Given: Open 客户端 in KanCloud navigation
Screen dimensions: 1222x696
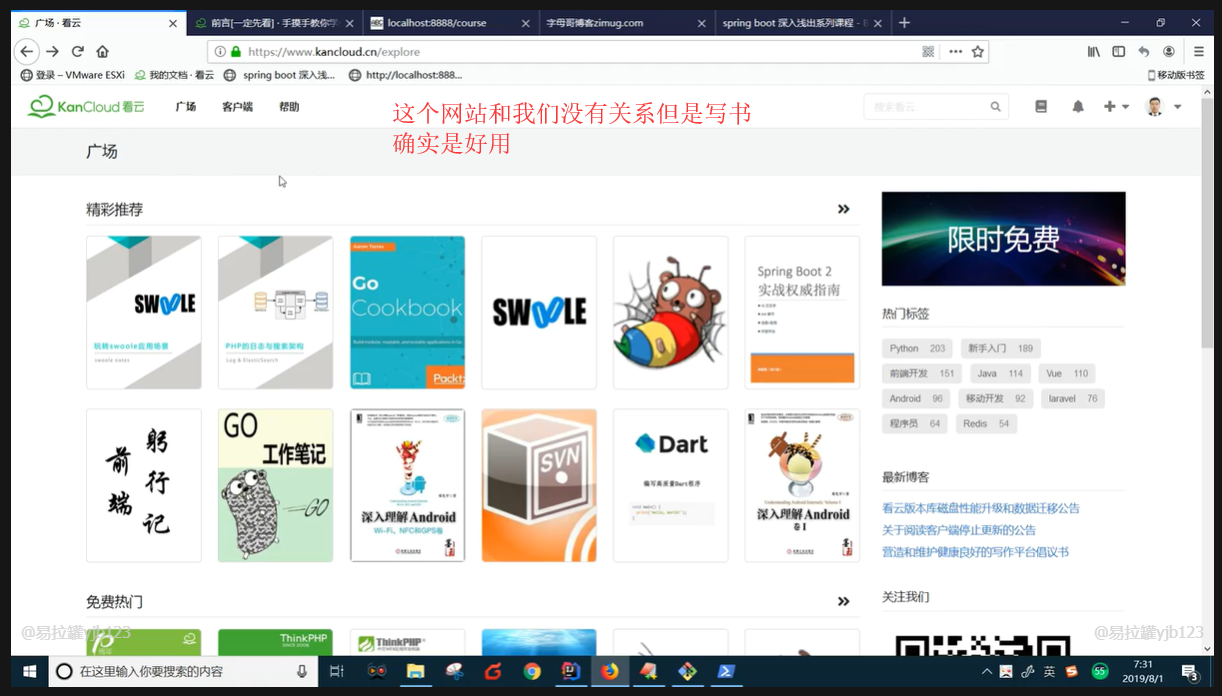Looking at the screenshot, I should tap(237, 107).
